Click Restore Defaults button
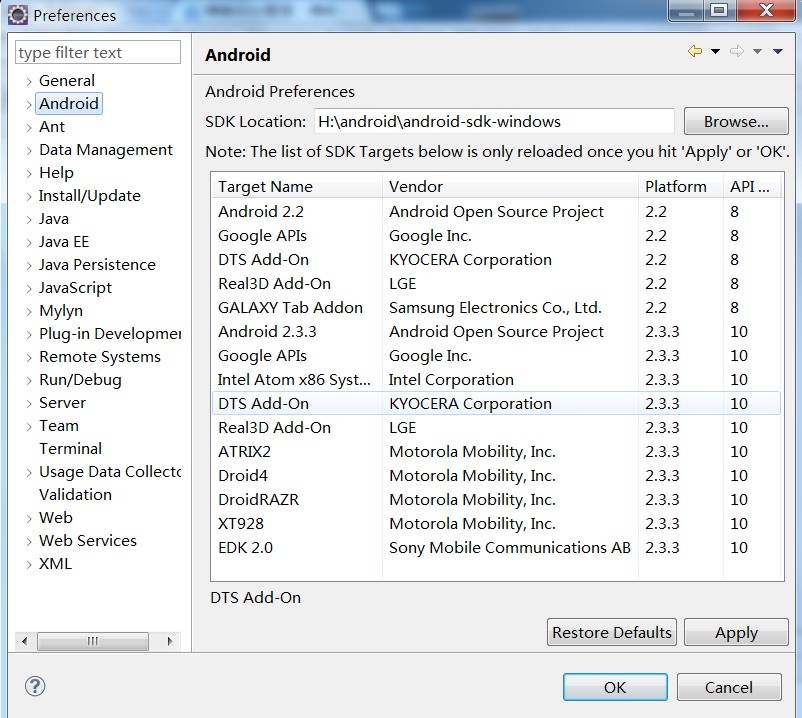 coord(612,632)
